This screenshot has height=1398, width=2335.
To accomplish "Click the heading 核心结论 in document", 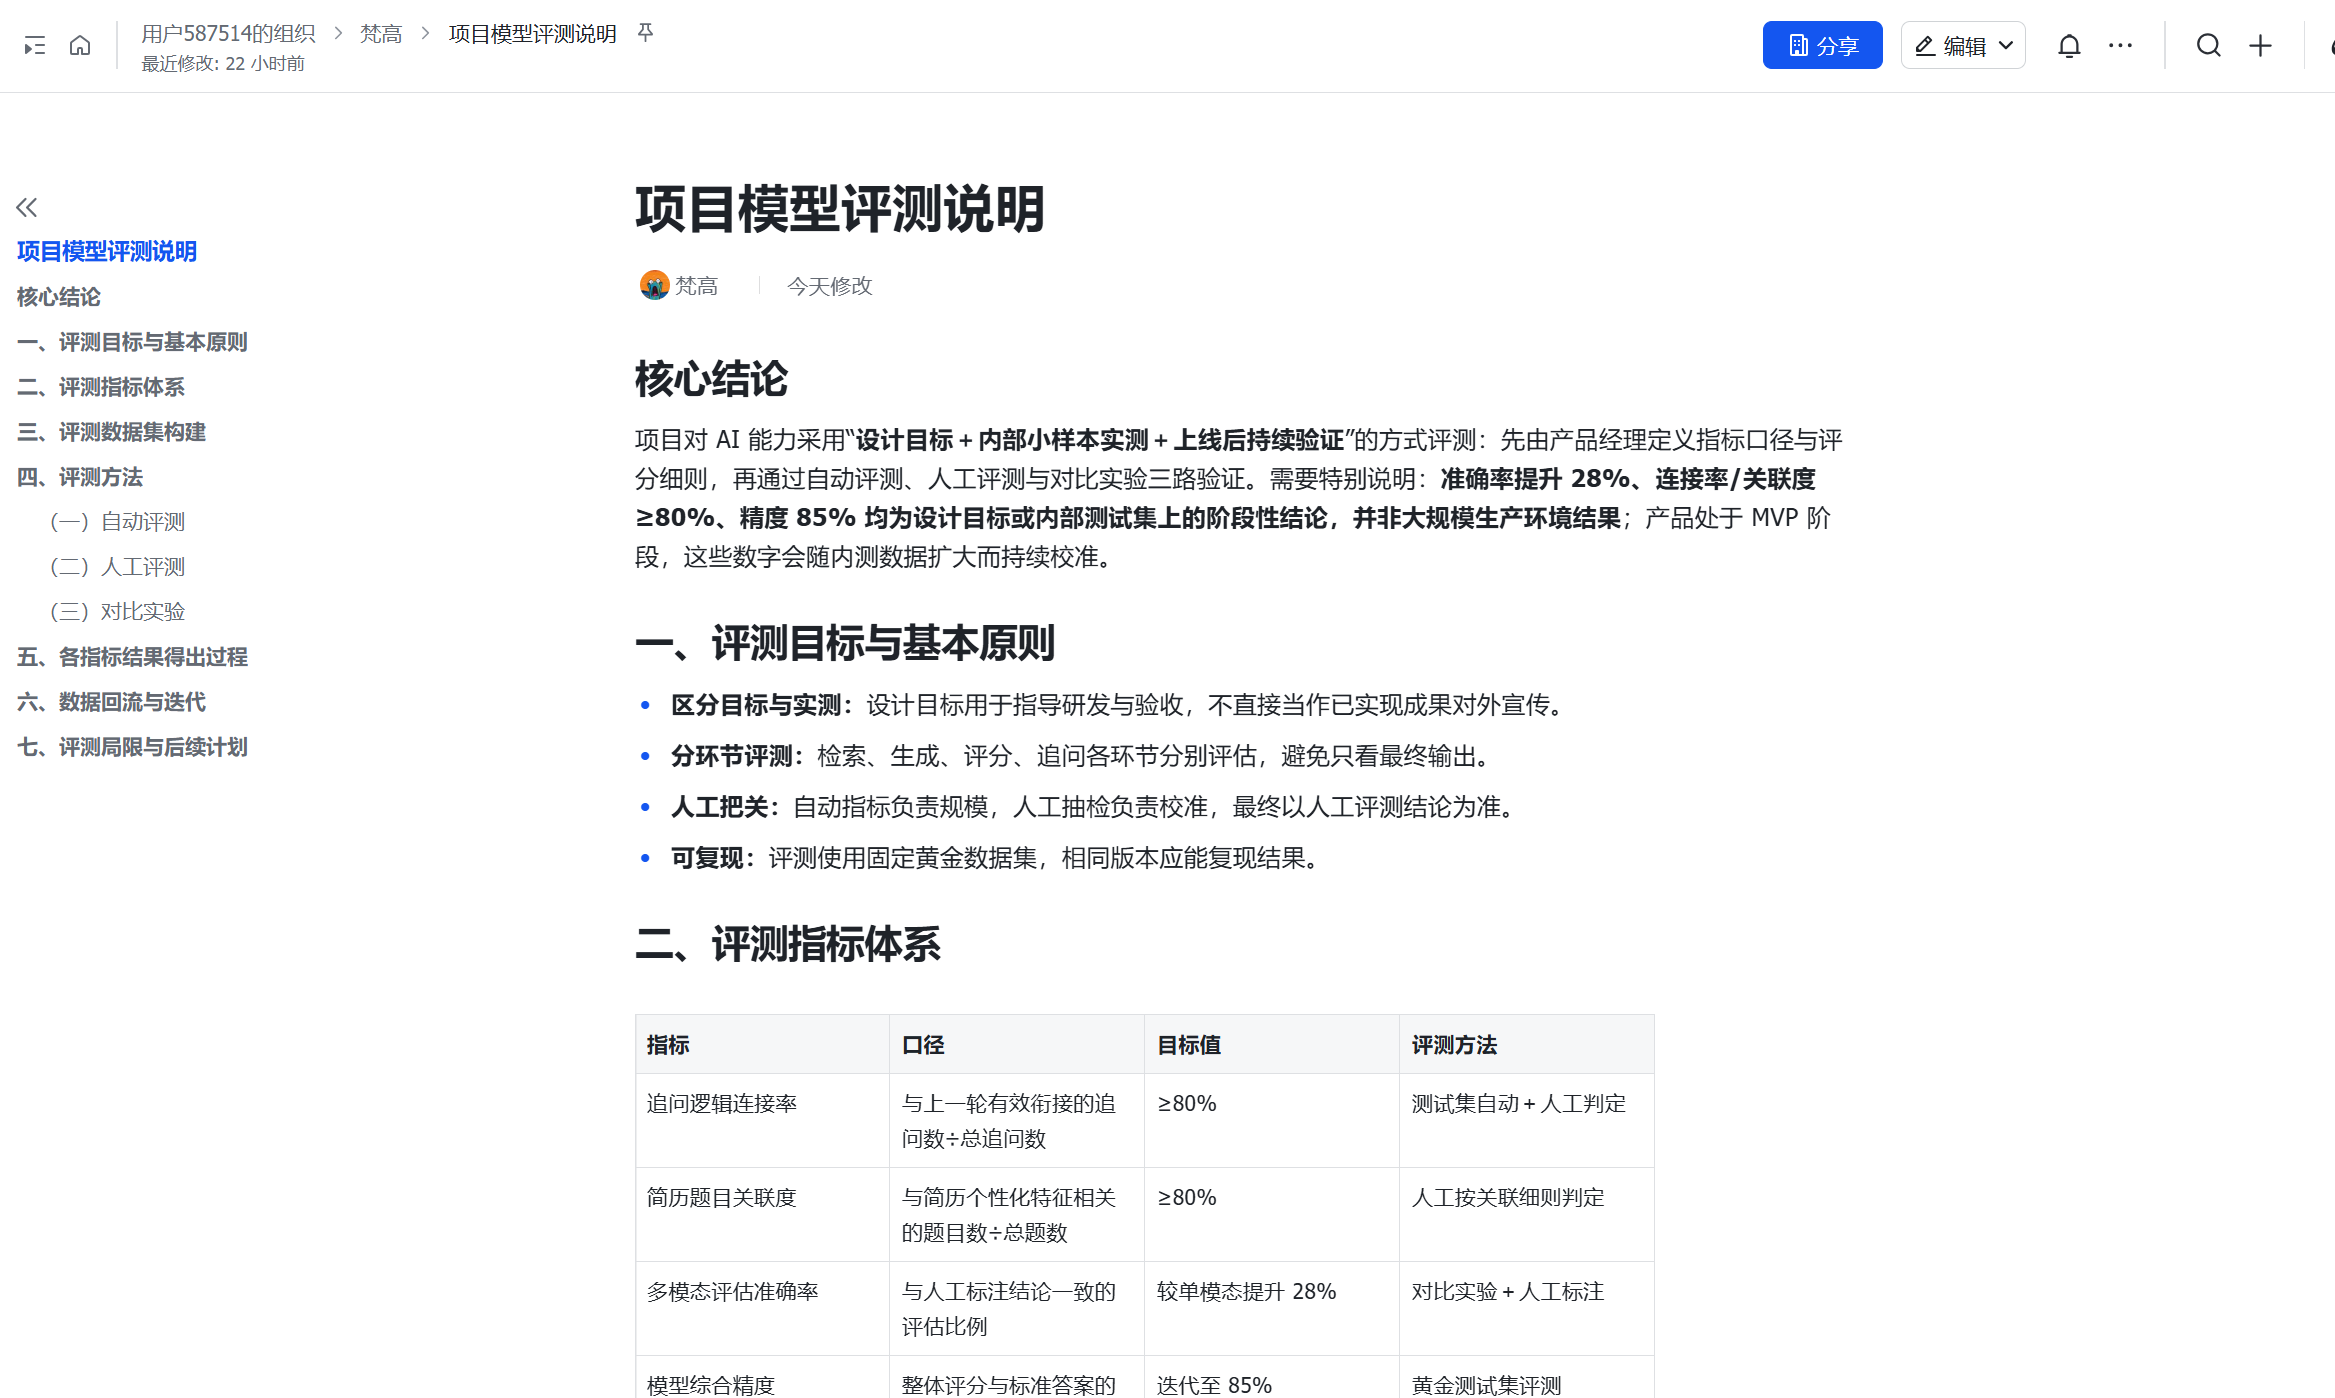I will [712, 379].
